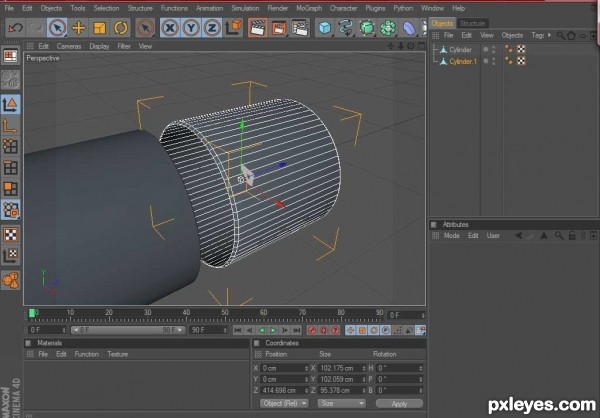Viewport: 600px width, 418px height.
Task: Click the Record keyframe red button
Action: click(312, 330)
